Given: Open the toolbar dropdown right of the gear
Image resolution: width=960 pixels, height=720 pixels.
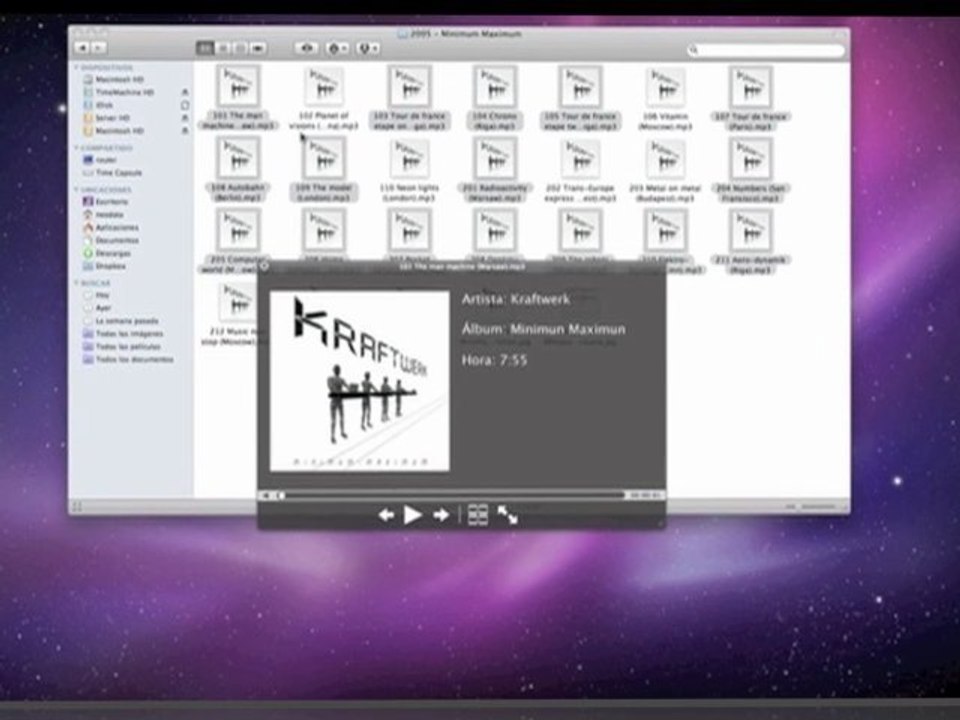Looking at the screenshot, I should [x=367, y=48].
